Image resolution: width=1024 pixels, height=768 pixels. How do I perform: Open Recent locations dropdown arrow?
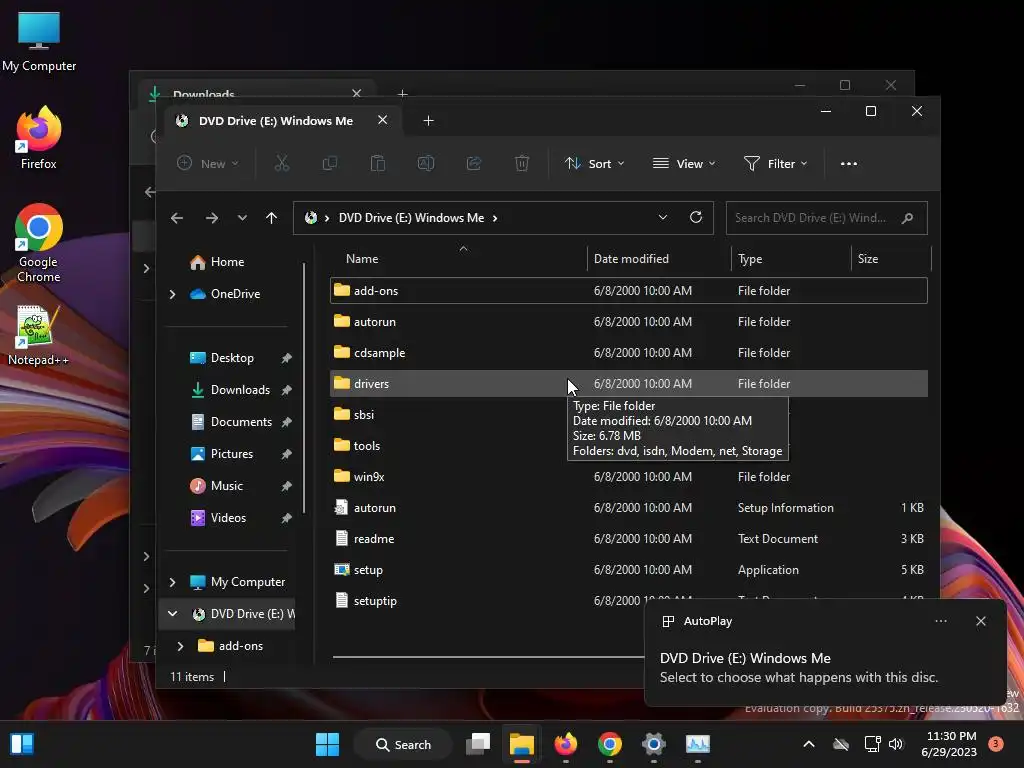[242, 218]
